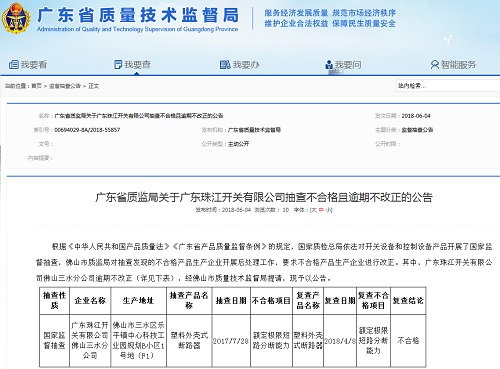Screen dimensions: 500x369
Task: Click the national emblem logo of Guangdong quality bureau
Action: pos(16,18)
